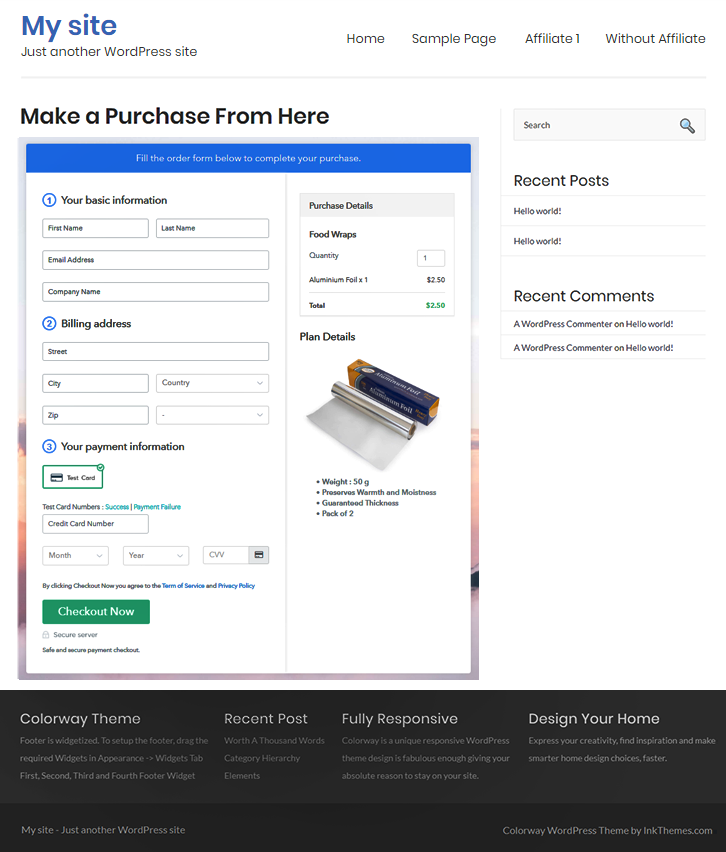Open the expiry Year dropdown

(x=156, y=555)
